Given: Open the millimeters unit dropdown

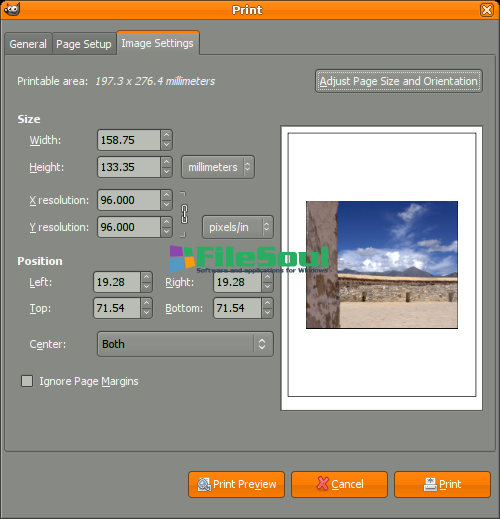Looking at the screenshot, I should [x=218, y=167].
